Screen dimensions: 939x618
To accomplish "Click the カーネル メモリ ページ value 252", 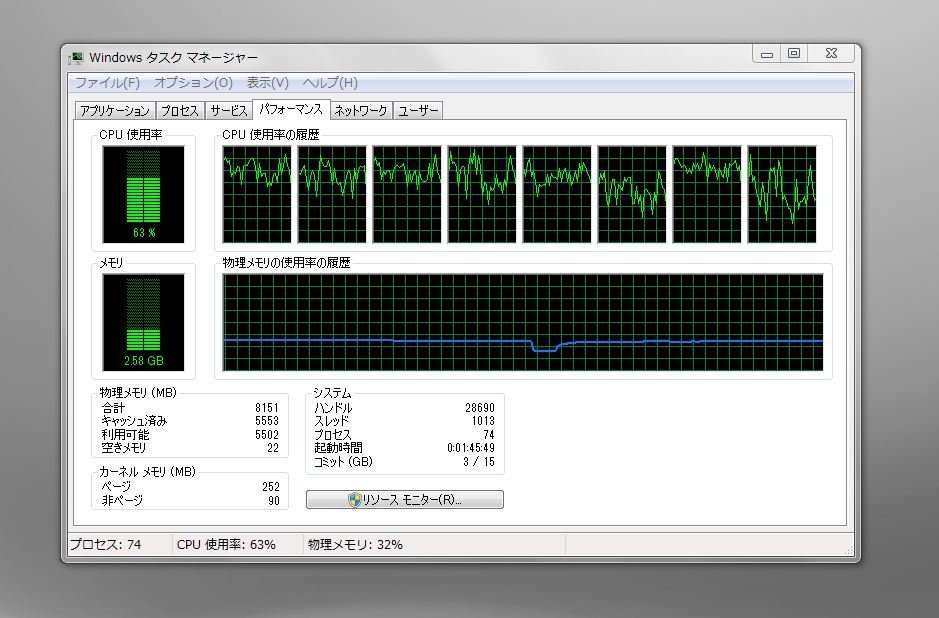I will (271, 487).
